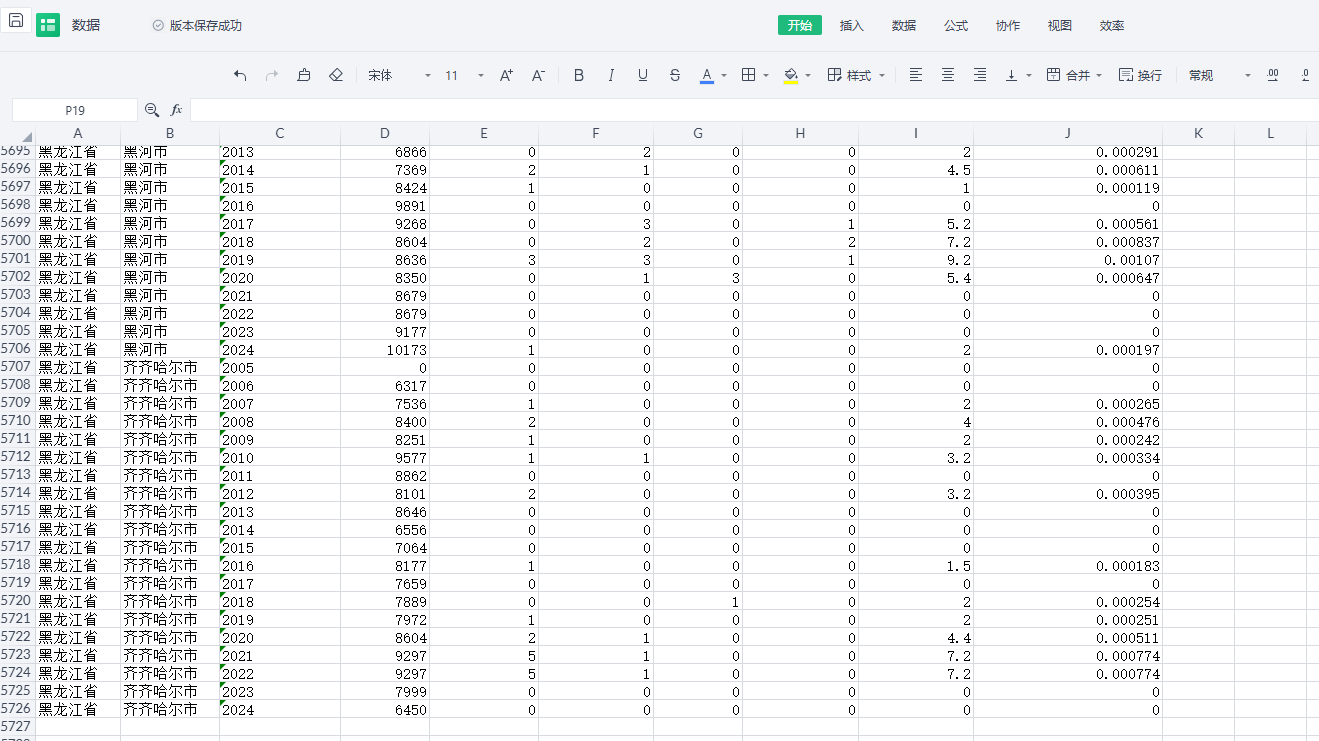Increase font size with A+ icon

point(506,75)
